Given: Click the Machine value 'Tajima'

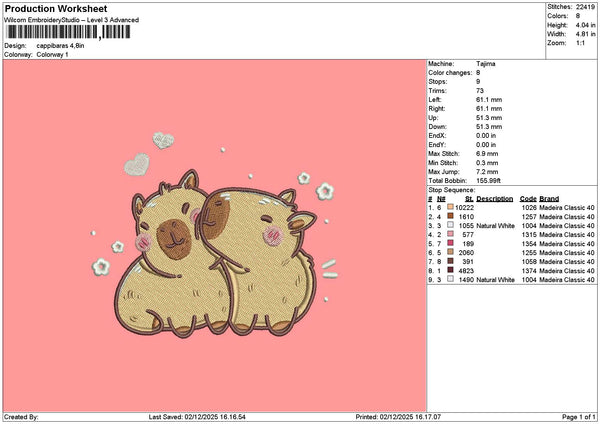Looking at the screenshot, I should [x=486, y=64].
